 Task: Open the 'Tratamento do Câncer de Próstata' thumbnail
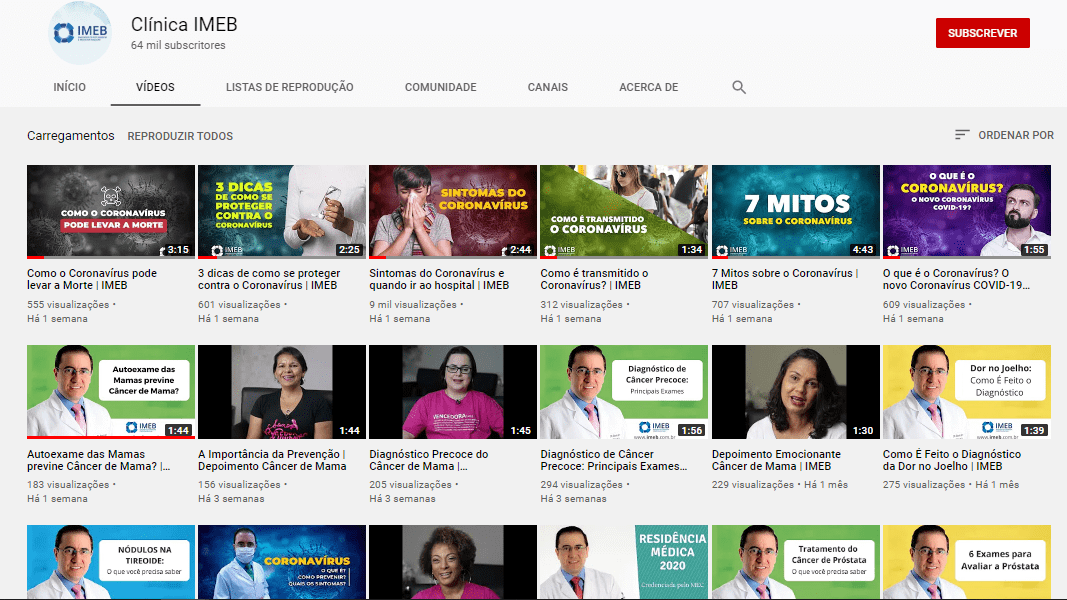point(795,562)
